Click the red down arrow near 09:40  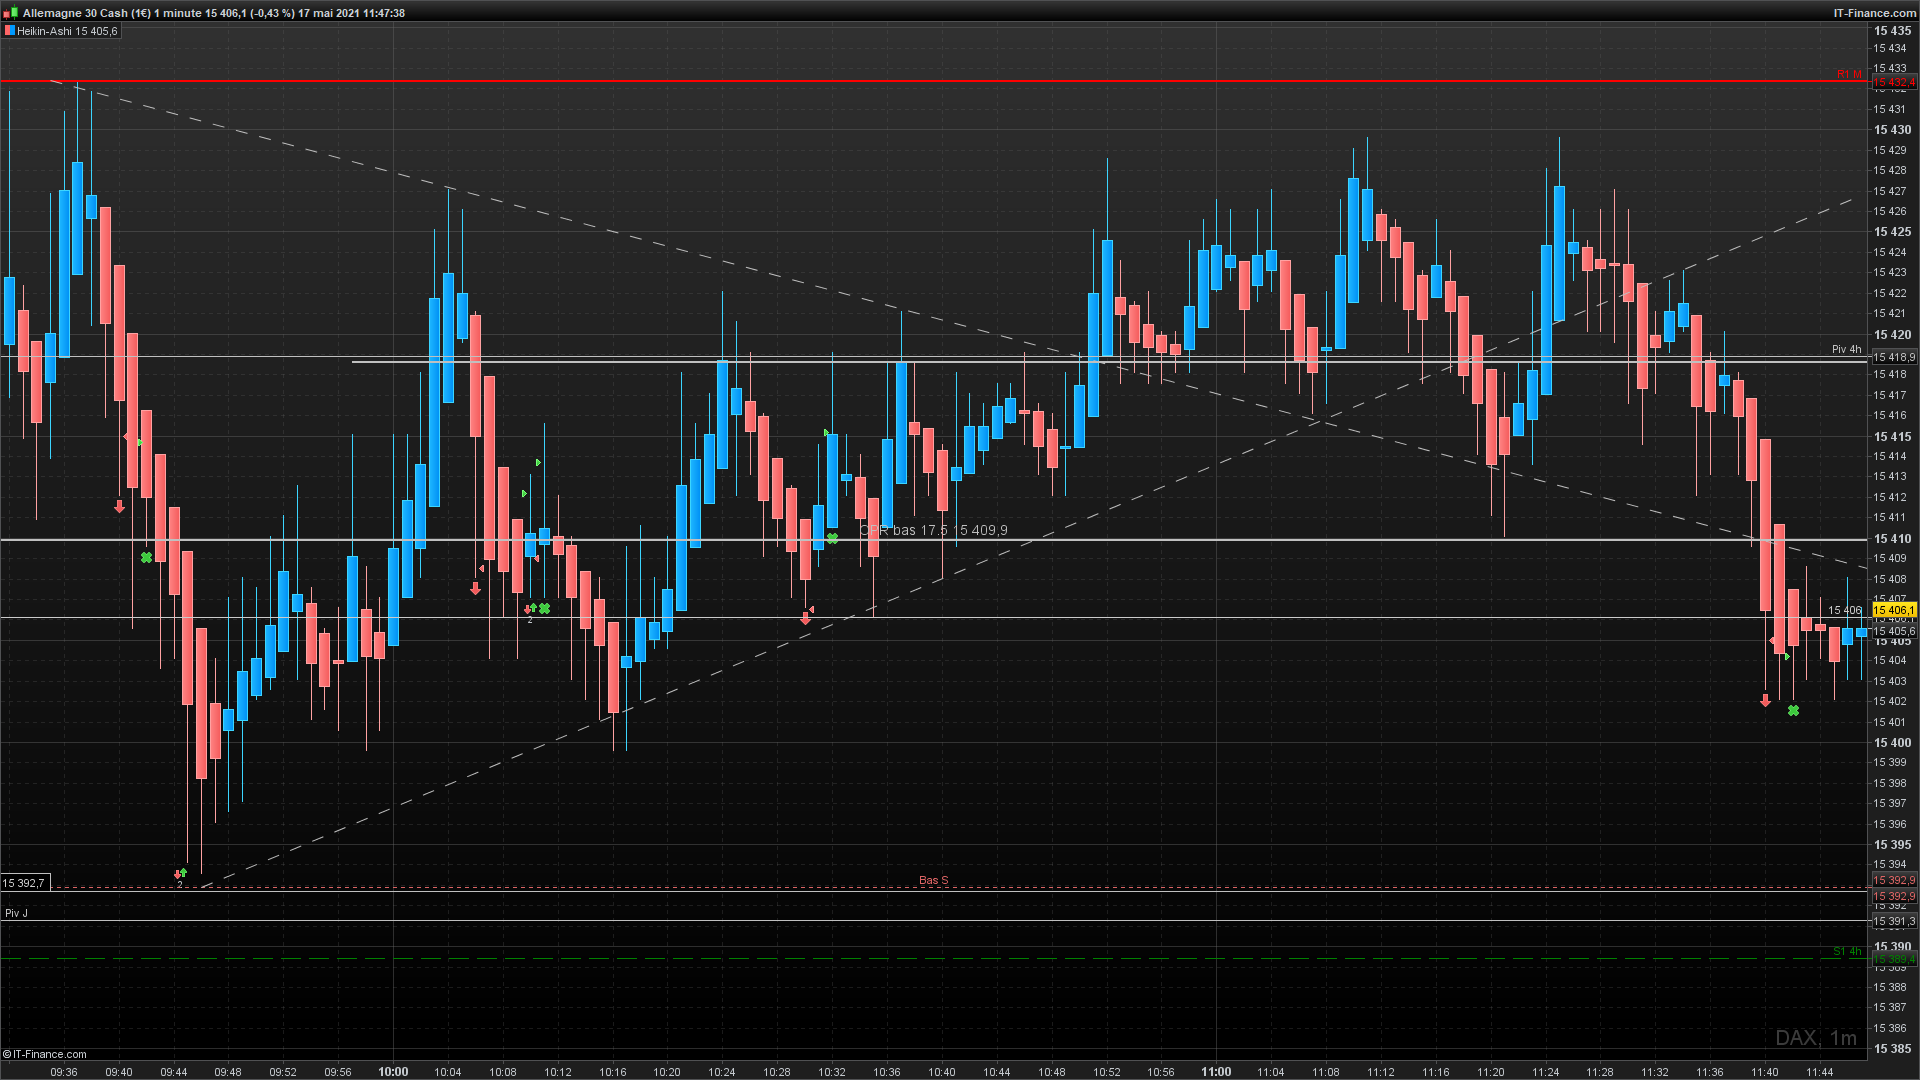[x=119, y=507]
